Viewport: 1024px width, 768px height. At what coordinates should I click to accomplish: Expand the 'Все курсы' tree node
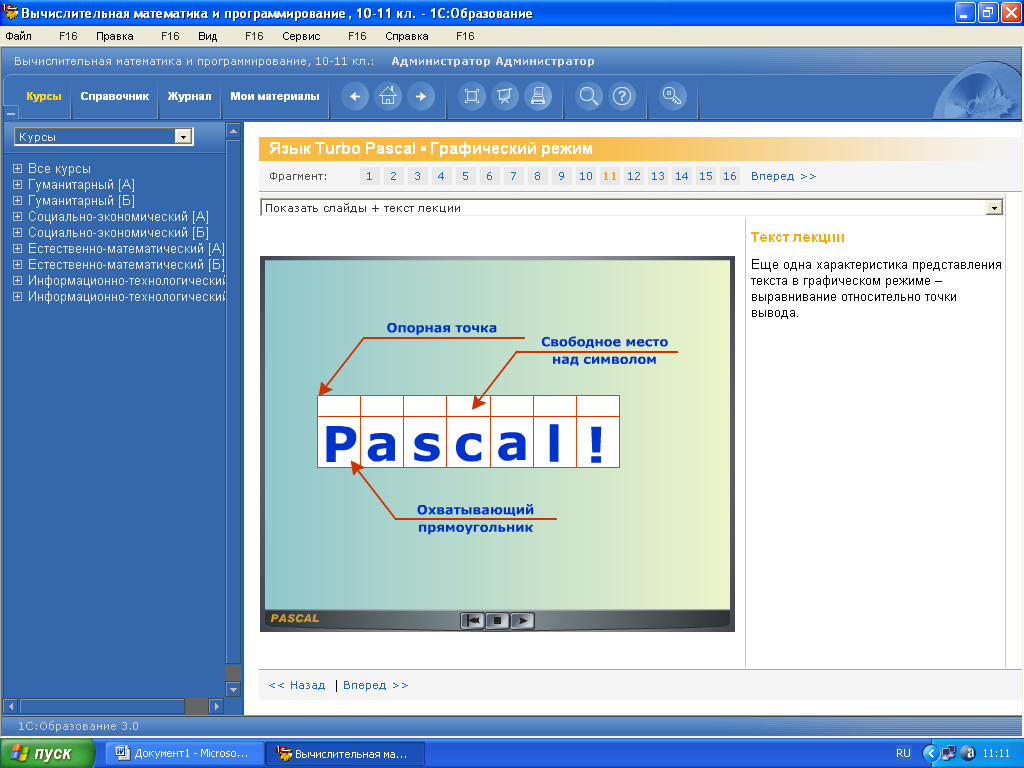[x=18, y=168]
